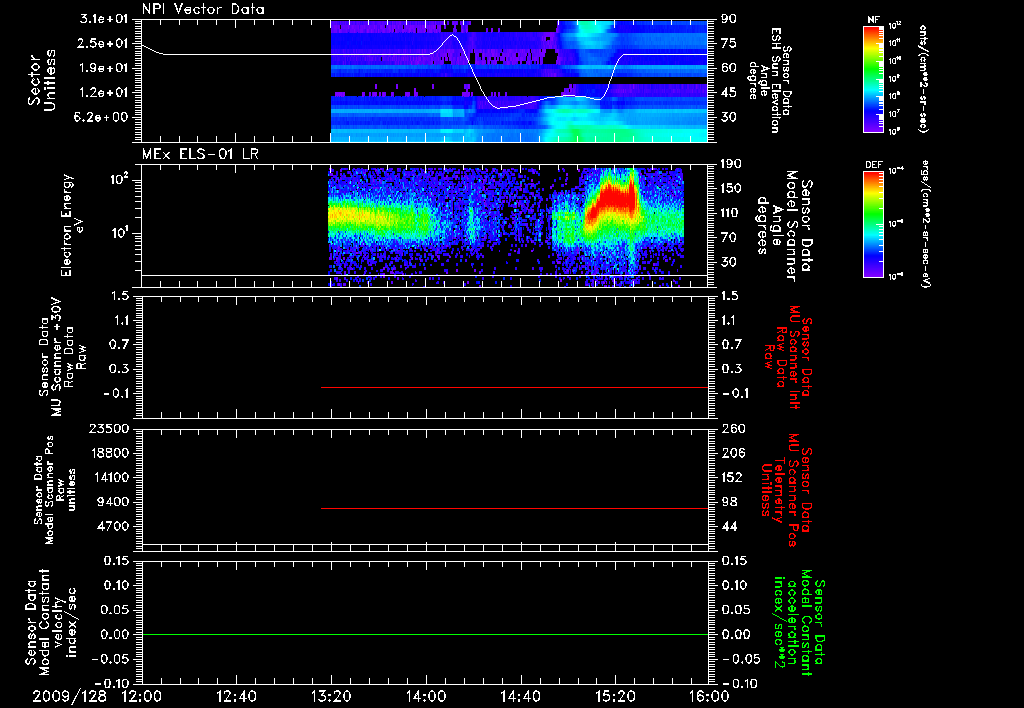Click the 23500 axis tick value
This screenshot has height=708, width=1024.
(x=109, y=428)
